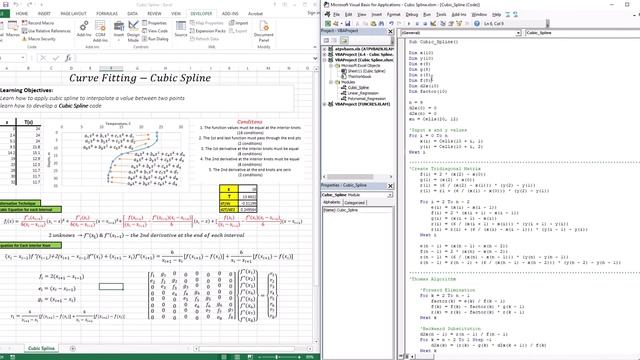
Task: Switch to the HOME ribbon tab
Action: point(22,13)
